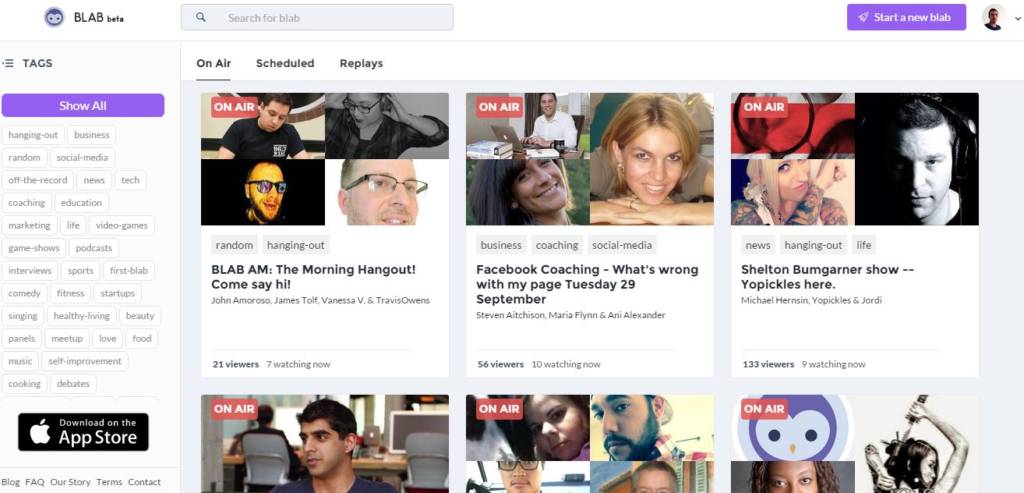
Task: Pick the coaching tag in sidebar
Action: click(27, 203)
